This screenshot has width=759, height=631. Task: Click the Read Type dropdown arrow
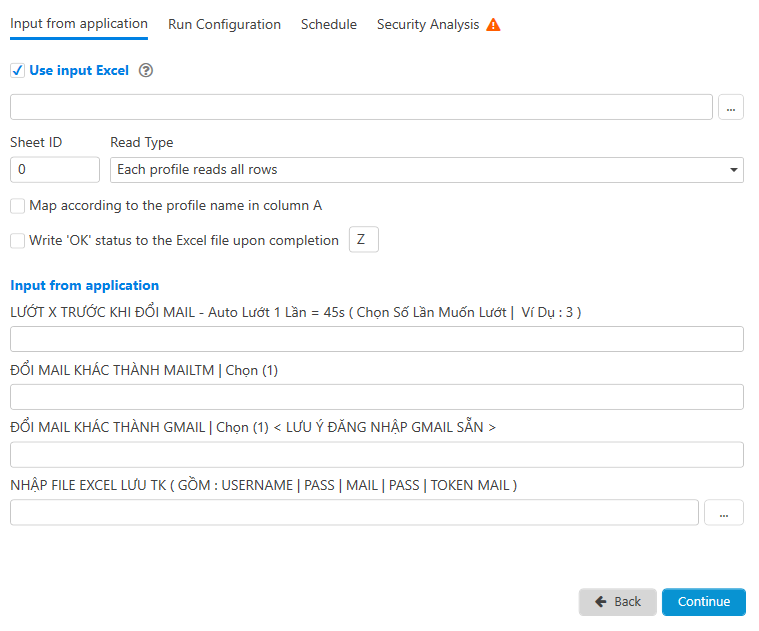click(733, 170)
